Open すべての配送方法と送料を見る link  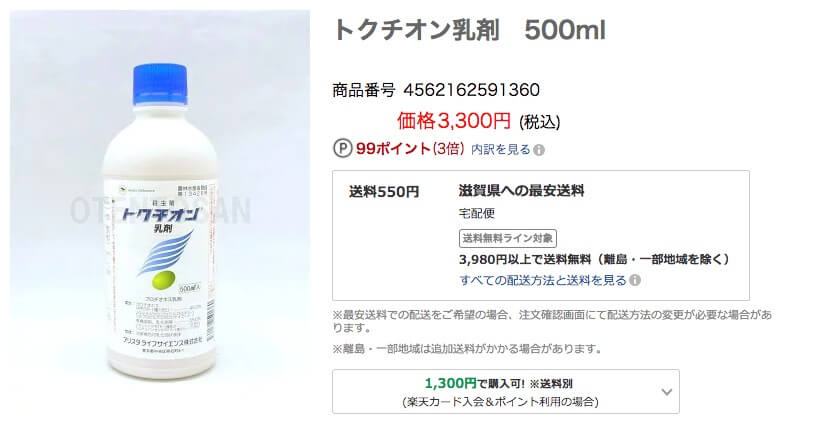[x=543, y=280]
